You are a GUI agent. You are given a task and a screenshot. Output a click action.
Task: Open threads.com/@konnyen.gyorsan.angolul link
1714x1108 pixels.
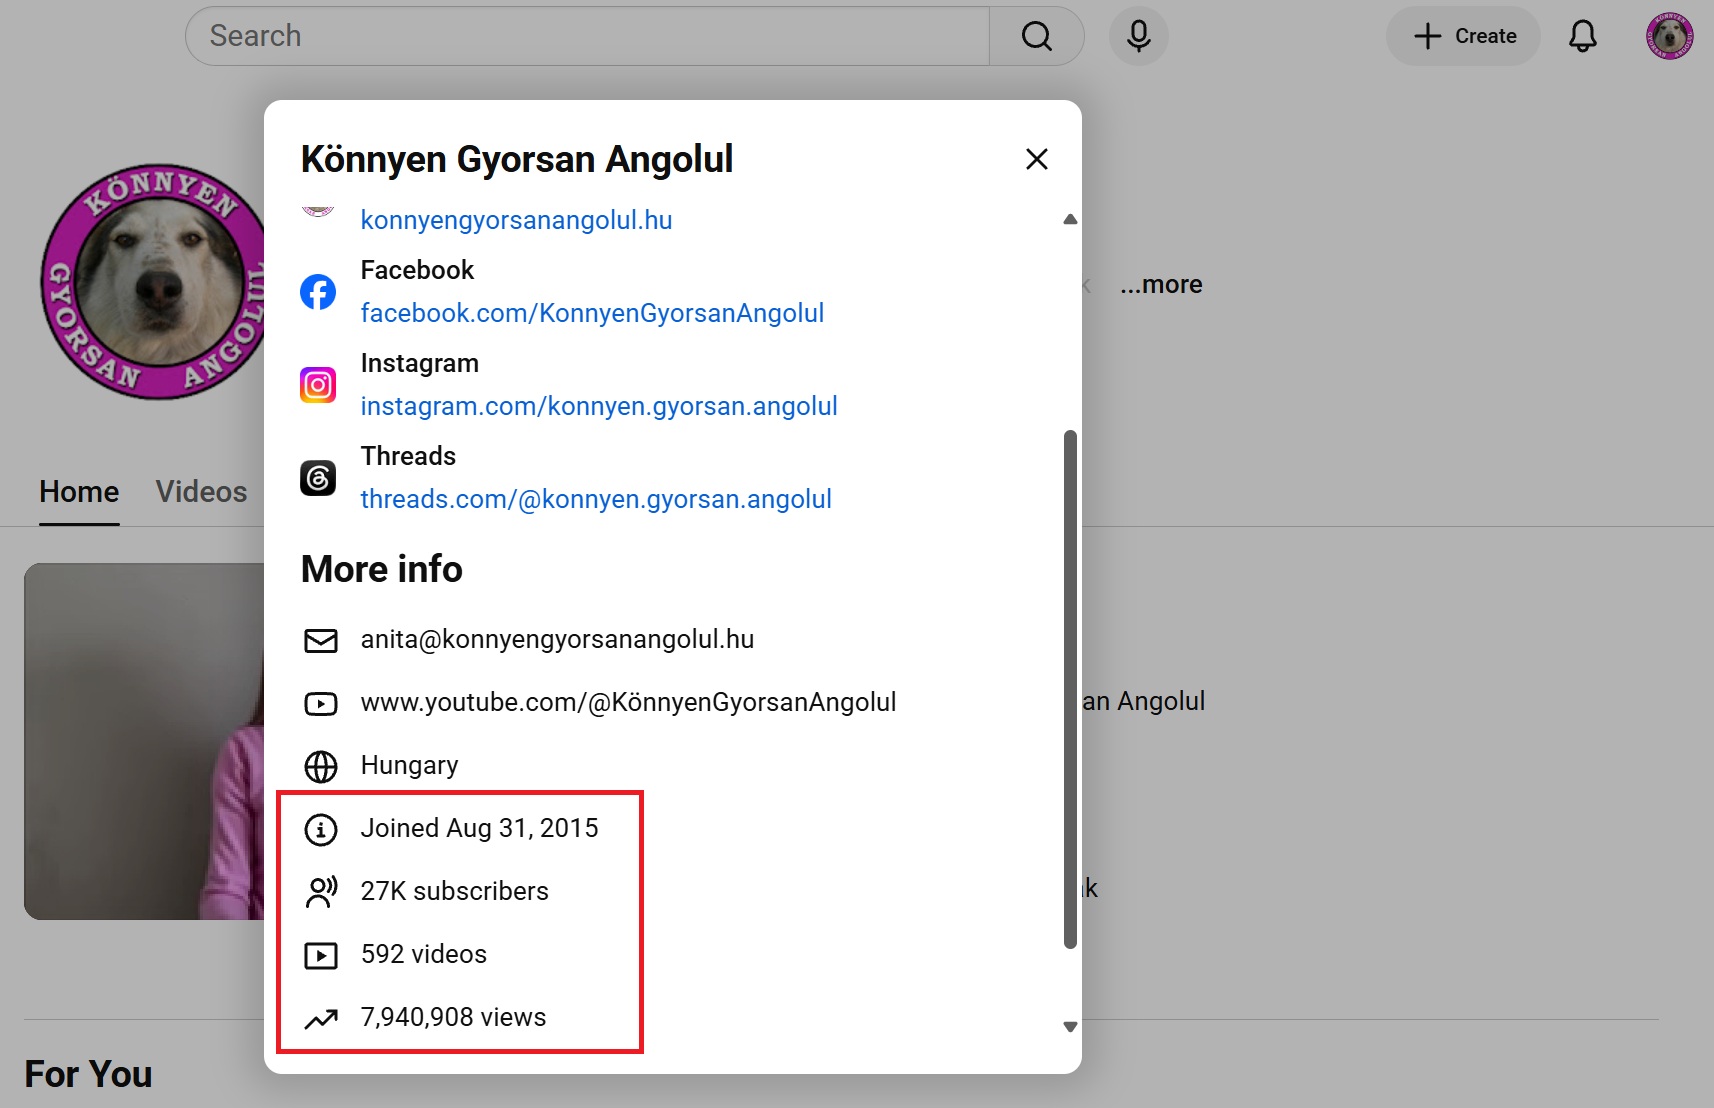596,499
